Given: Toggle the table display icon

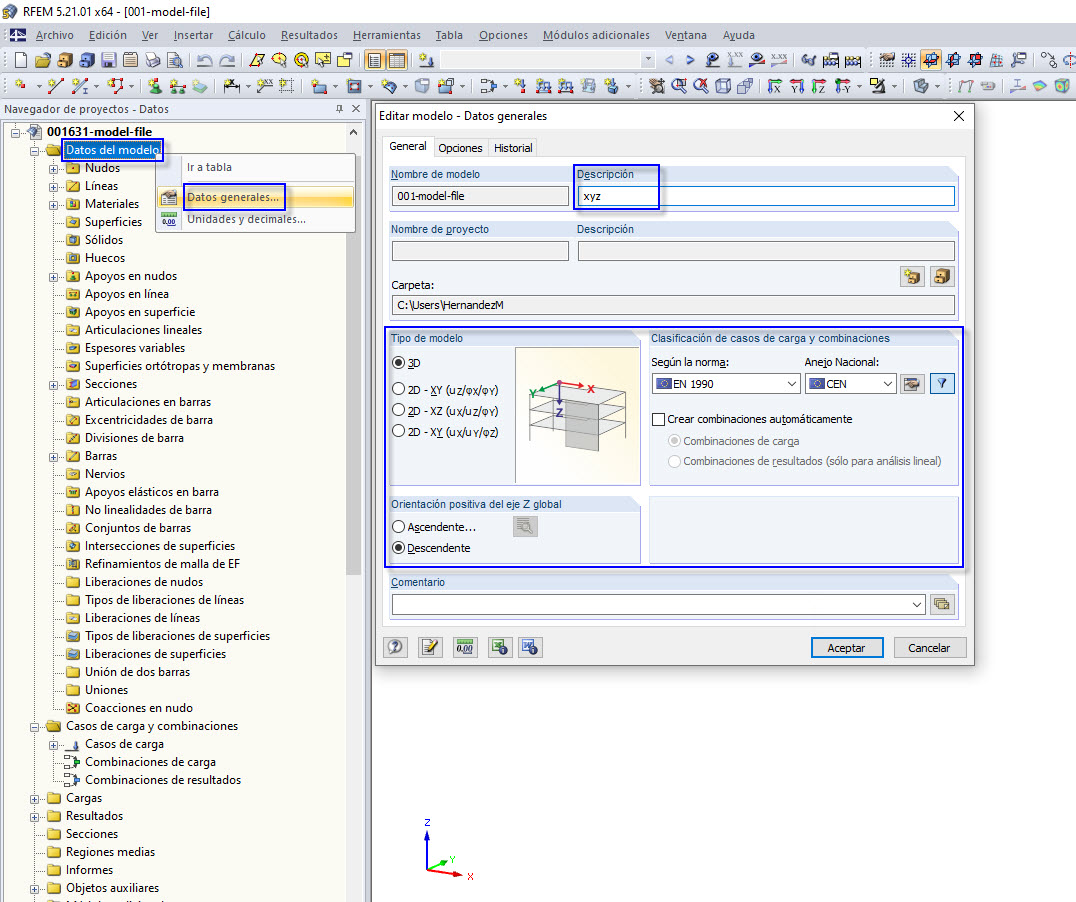Looking at the screenshot, I should coord(397,60).
